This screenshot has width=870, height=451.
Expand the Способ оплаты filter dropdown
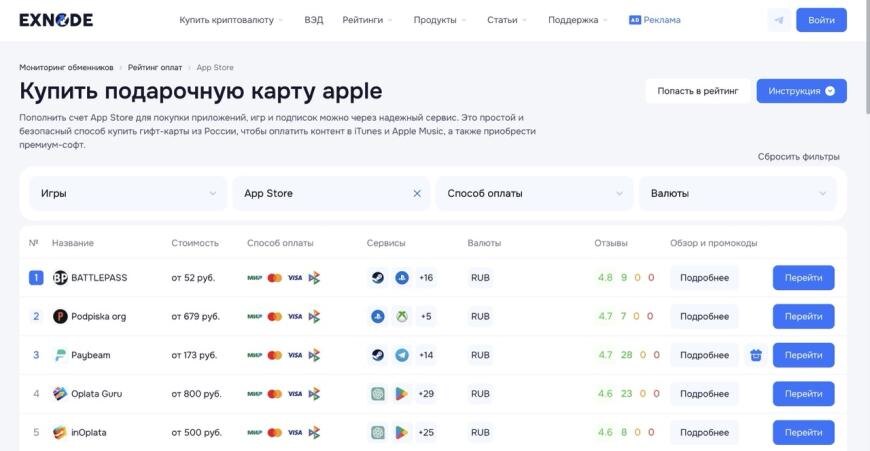pyautogui.click(x=534, y=194)
